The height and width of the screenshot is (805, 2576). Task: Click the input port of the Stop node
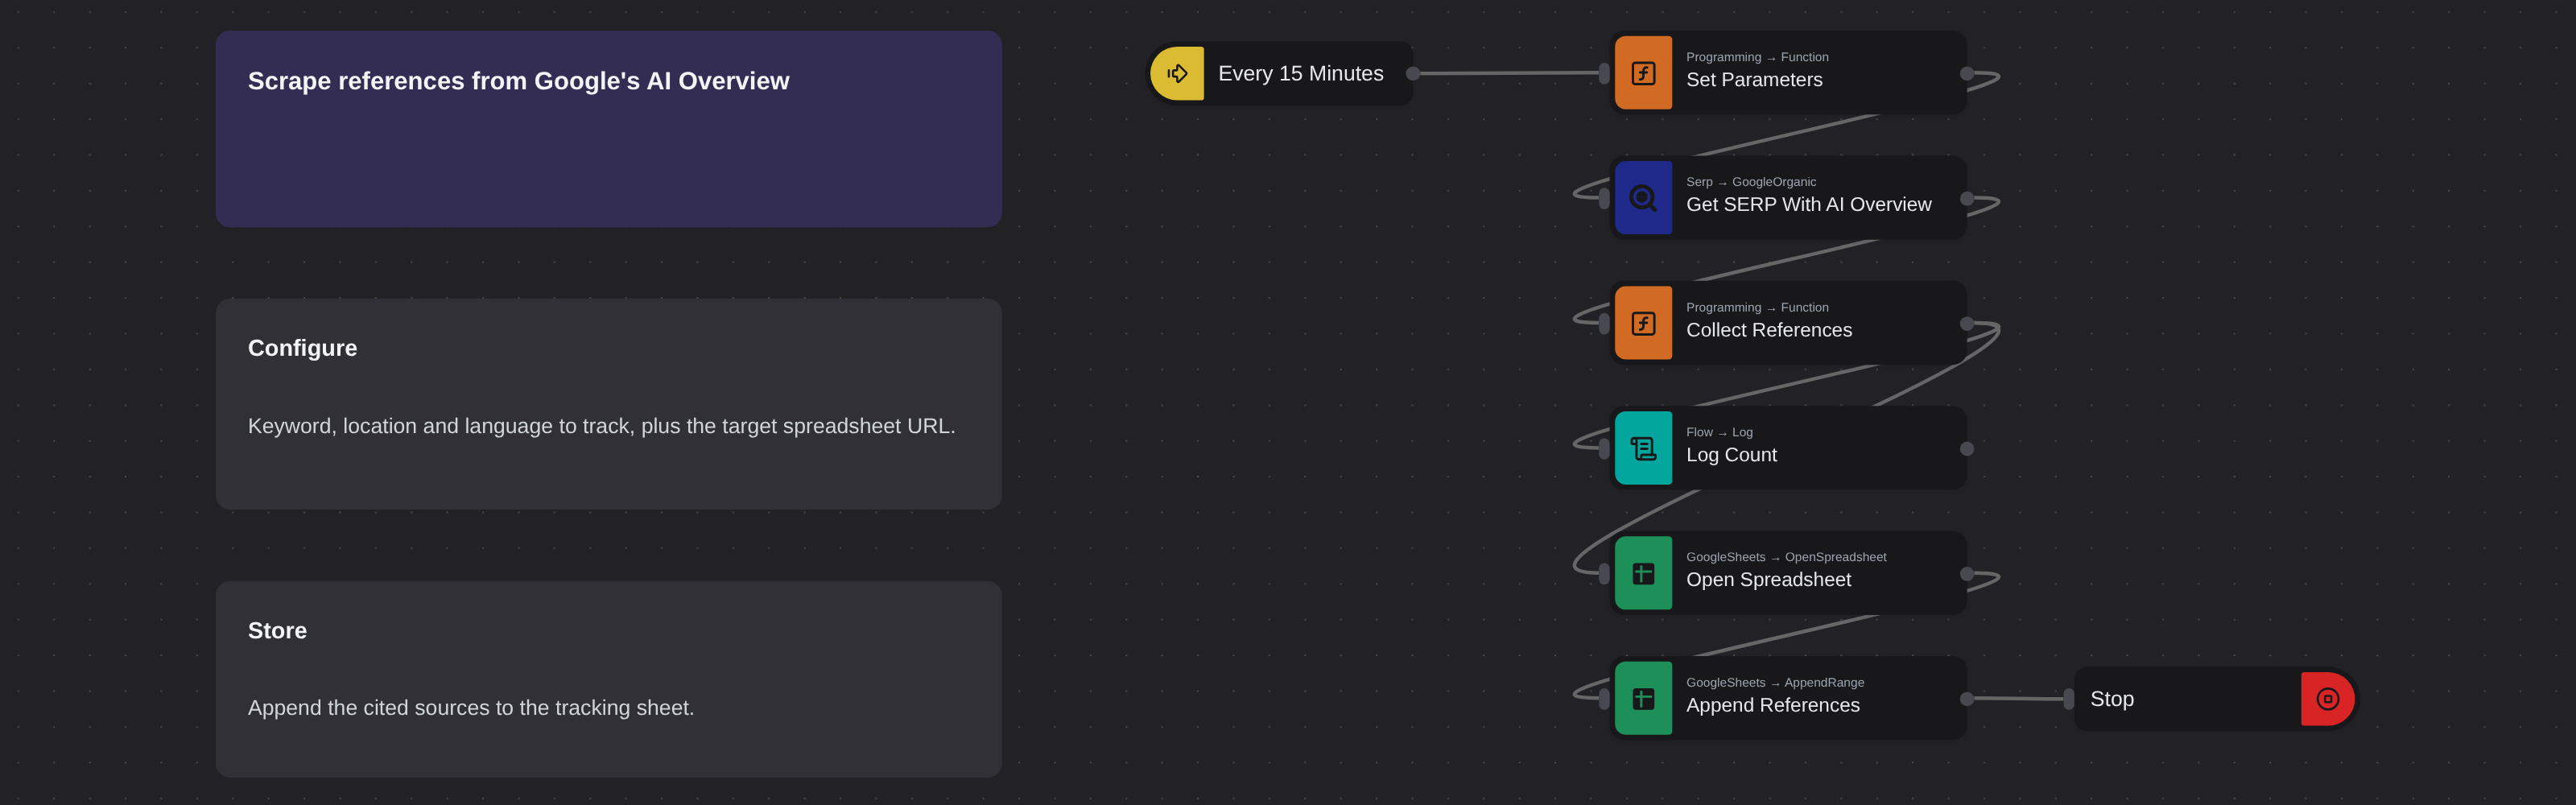click(2069, 699)
